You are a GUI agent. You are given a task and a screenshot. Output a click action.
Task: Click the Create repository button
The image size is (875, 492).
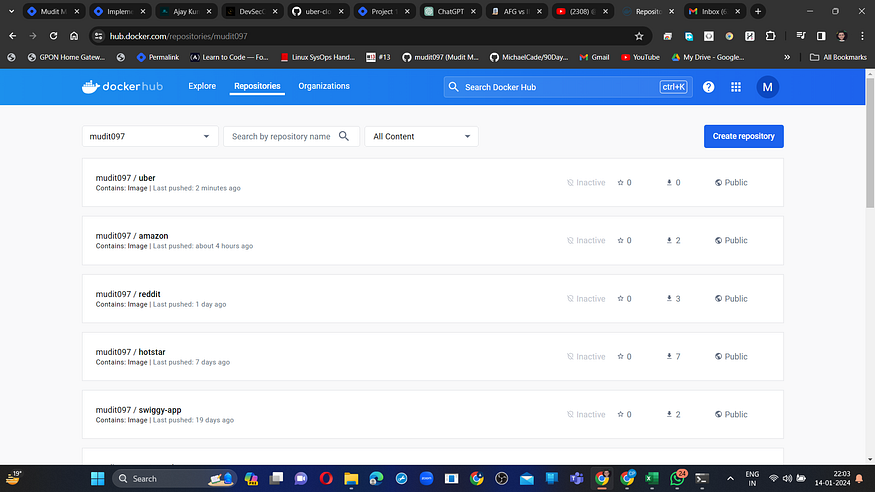[743, 136]
